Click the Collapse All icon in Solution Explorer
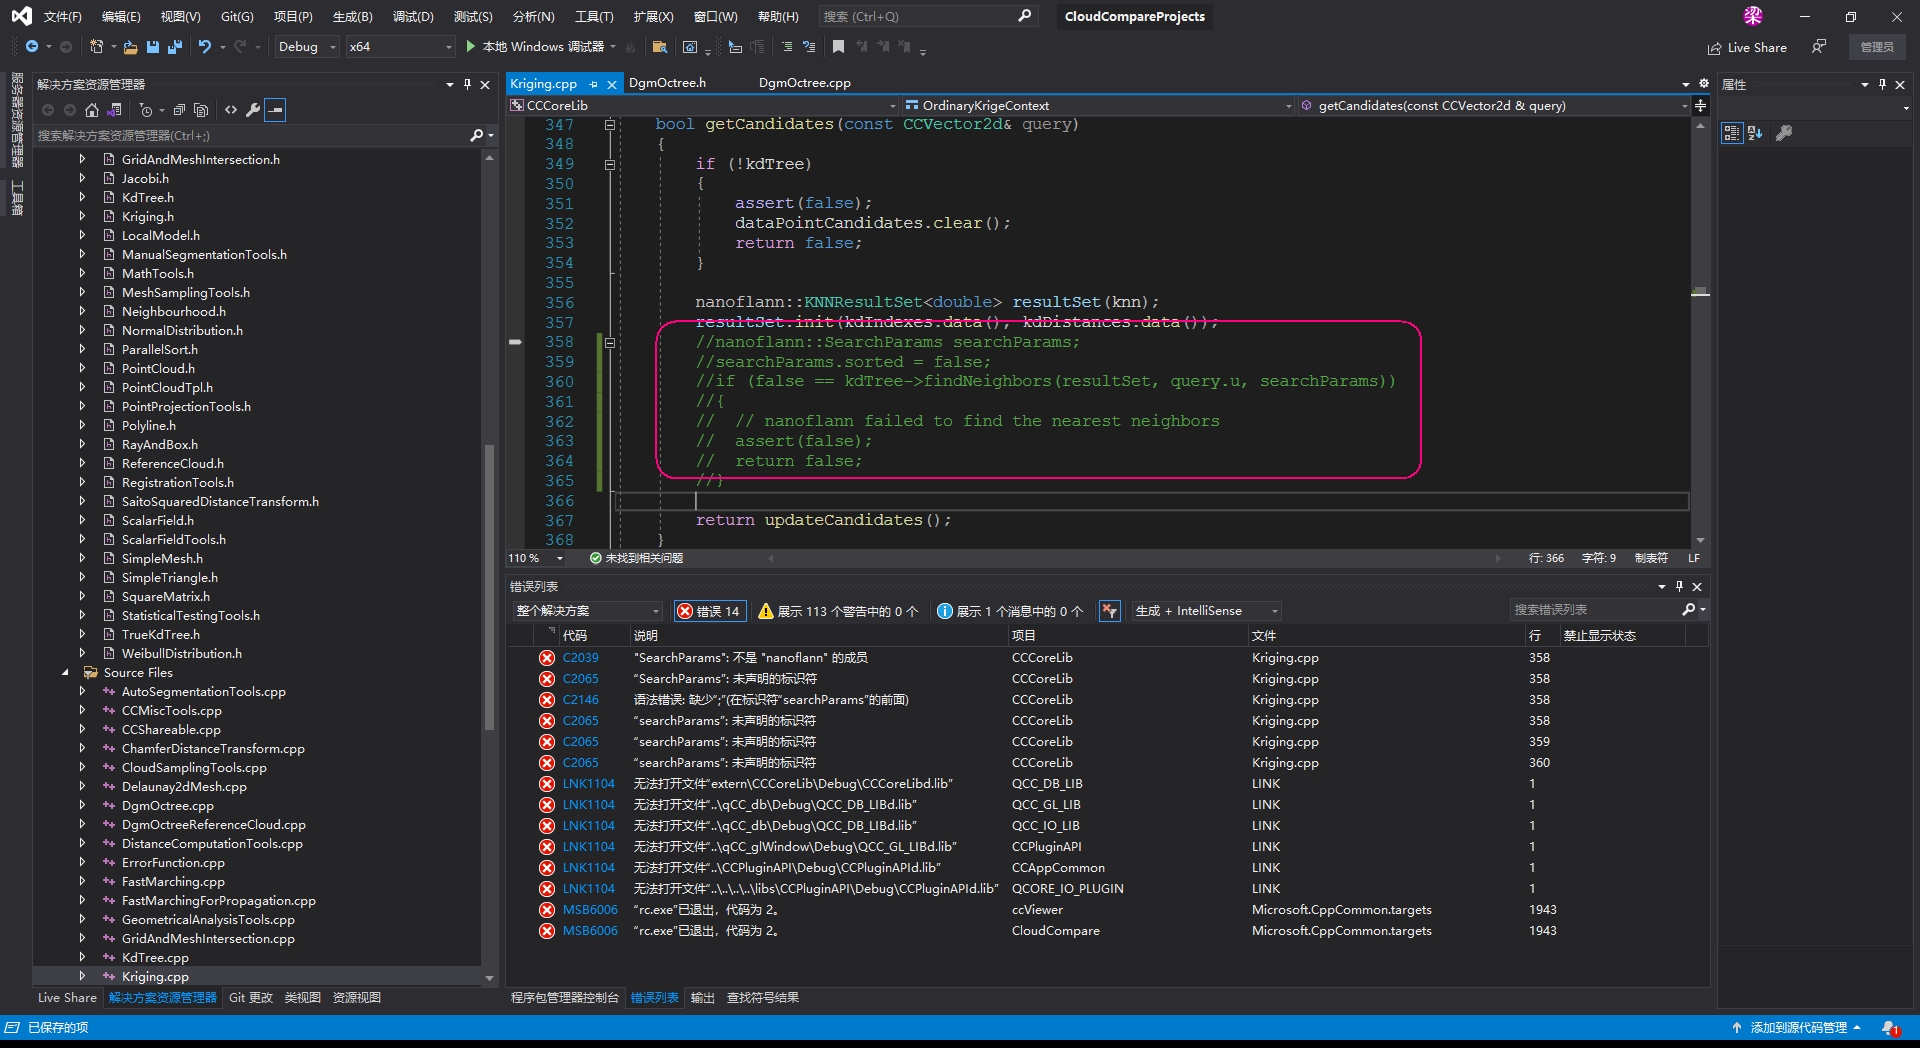The width and height of the screenshot is (1920, 1048). 179,110
